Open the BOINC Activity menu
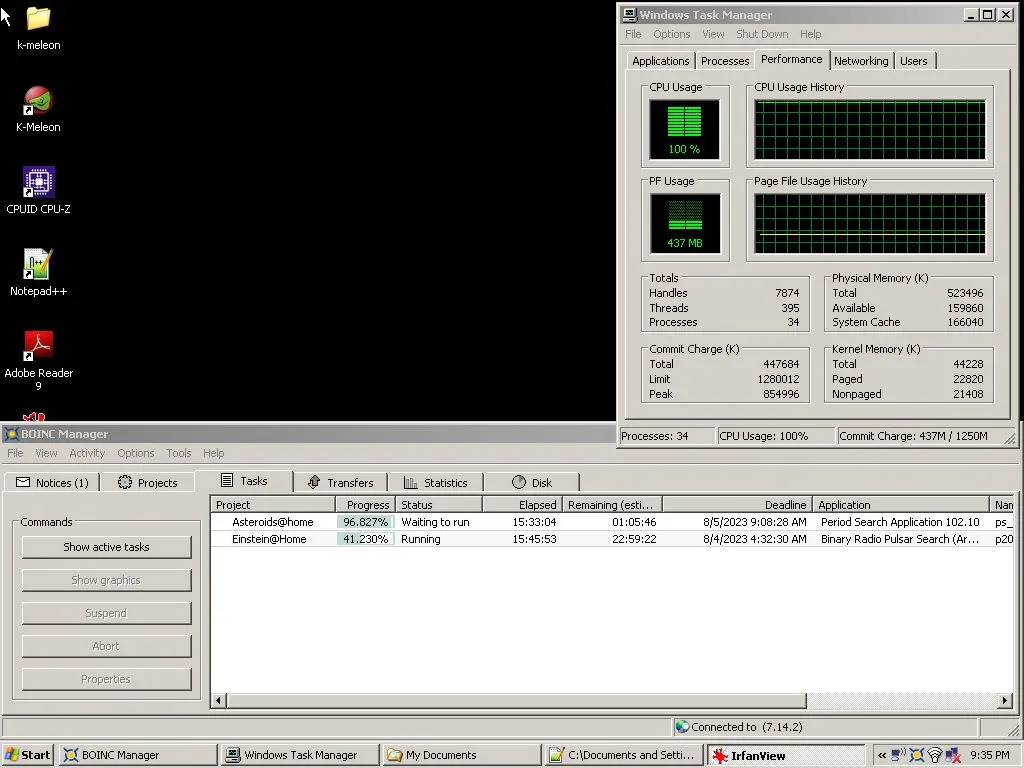 coord(87,453)
